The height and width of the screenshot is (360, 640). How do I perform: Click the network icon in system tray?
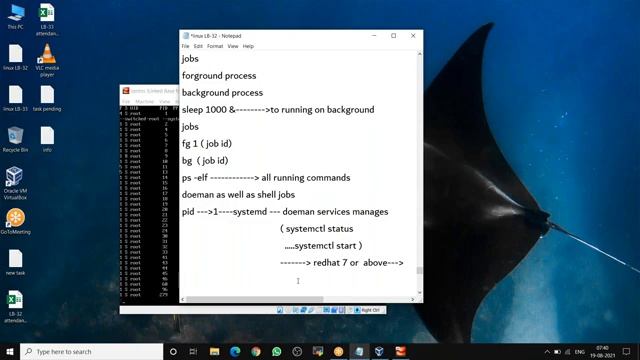click(x=568, y=351)
